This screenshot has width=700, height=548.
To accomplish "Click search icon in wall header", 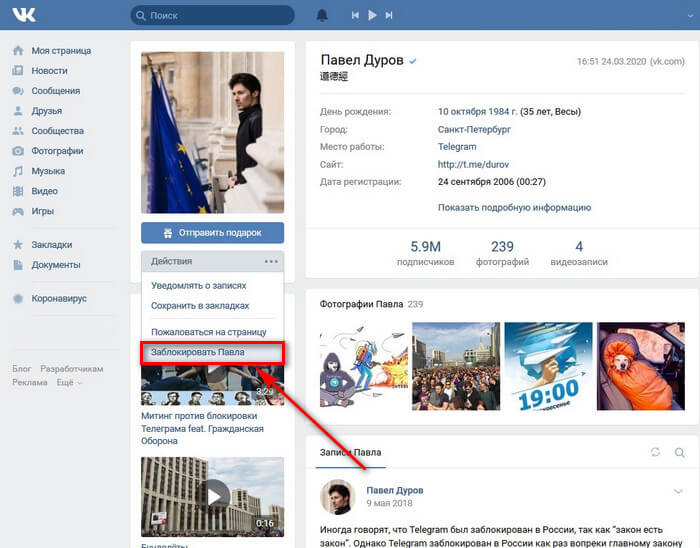I will pos(679,453).
